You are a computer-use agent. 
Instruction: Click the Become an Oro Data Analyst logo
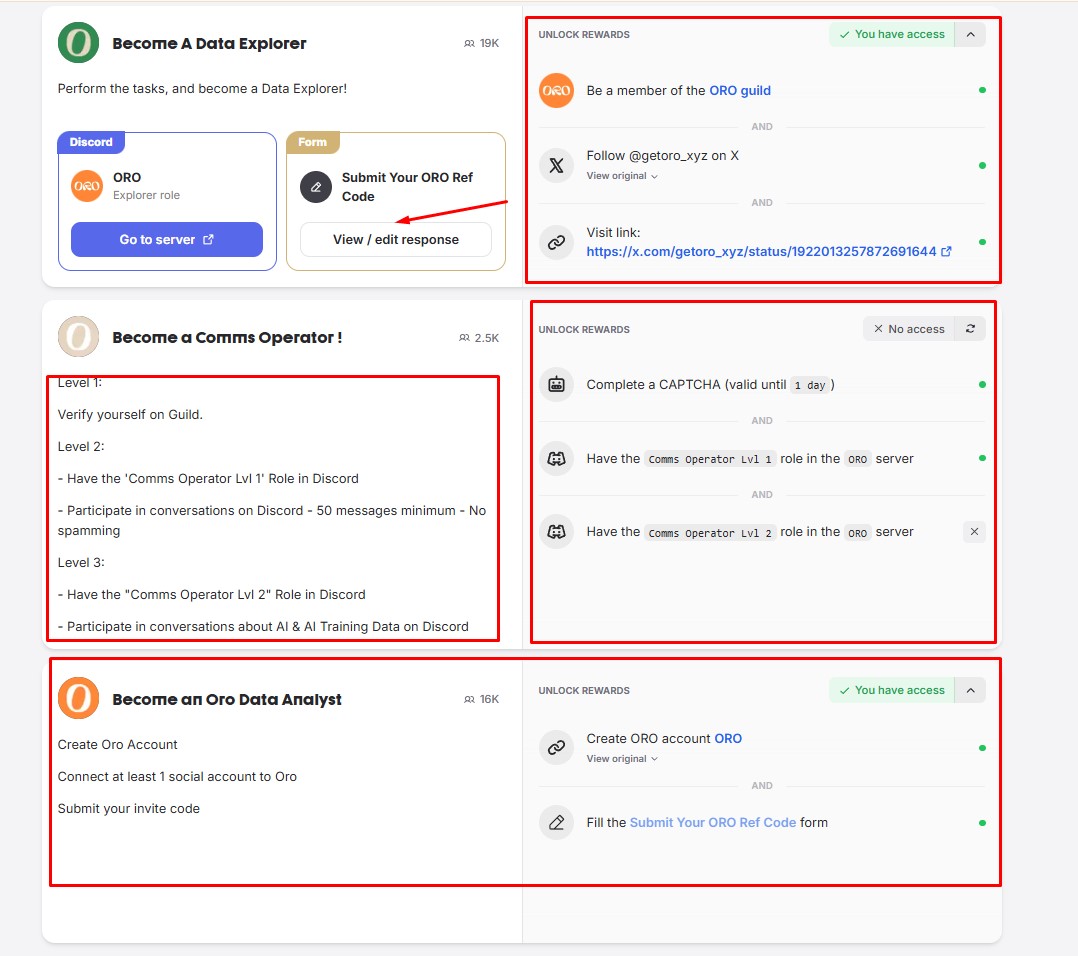point(78,699)
